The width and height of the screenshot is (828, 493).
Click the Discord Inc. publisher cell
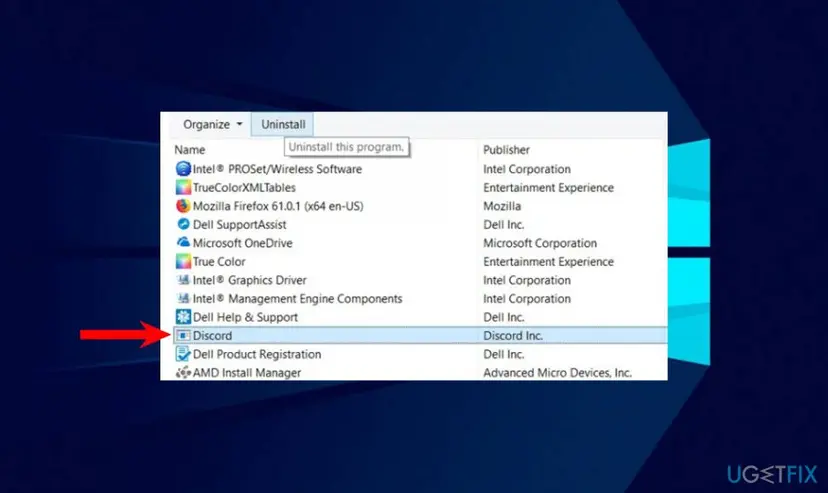[513, 335]
